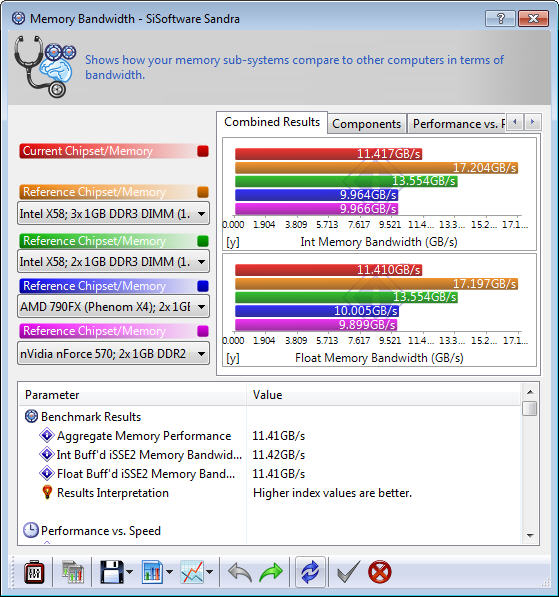Switch to the Combined Results tab
Image resolution: width=559 pixels, height=597 pixels.
pyautogui.click(x=272, y=122)
